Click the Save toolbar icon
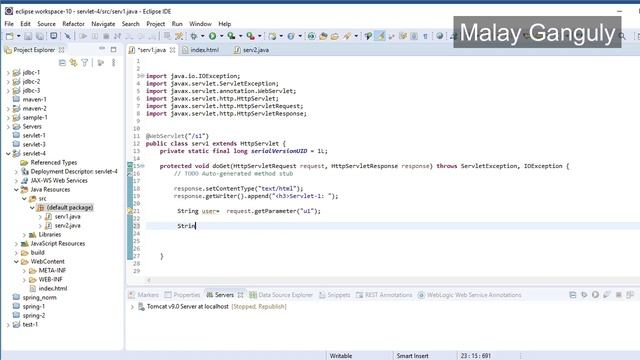The height and width of the screenshot is (360, 640). (x=28, y=36)
